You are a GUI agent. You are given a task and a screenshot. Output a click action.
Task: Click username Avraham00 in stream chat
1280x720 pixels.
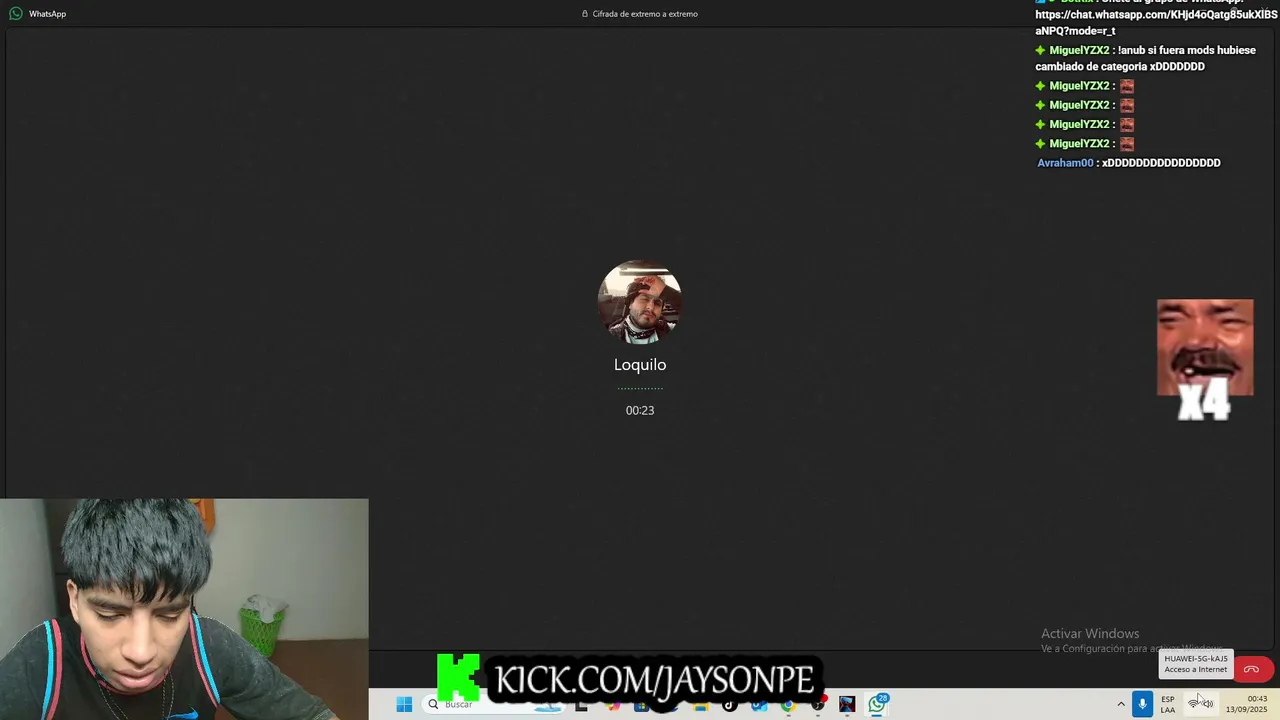pyautogui.click(x=1065, y=163)
